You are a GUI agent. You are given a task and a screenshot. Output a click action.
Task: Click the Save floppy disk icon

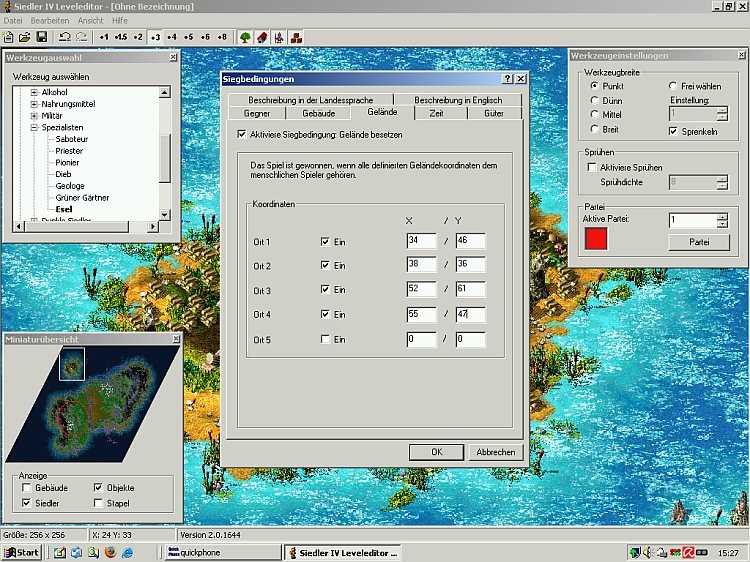pos(42,37)
